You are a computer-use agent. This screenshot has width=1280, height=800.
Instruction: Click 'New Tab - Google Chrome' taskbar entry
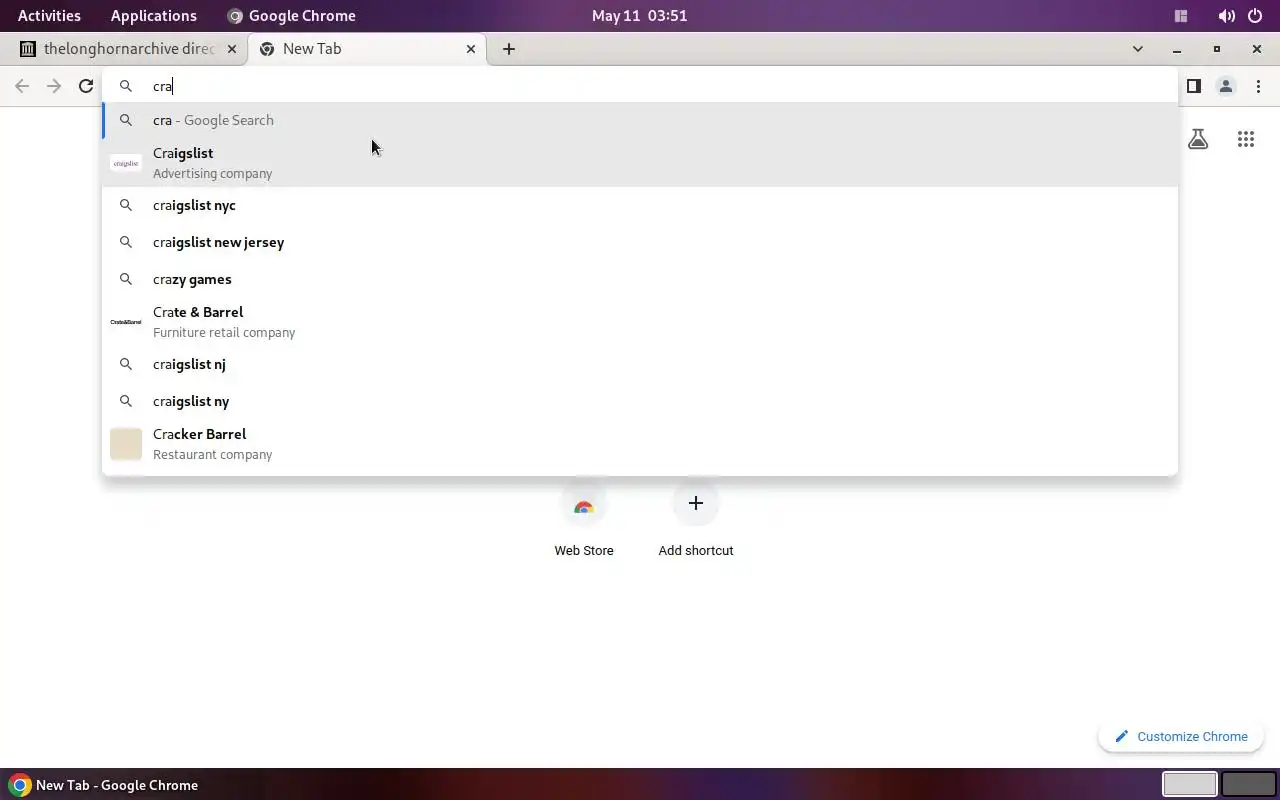104,785
